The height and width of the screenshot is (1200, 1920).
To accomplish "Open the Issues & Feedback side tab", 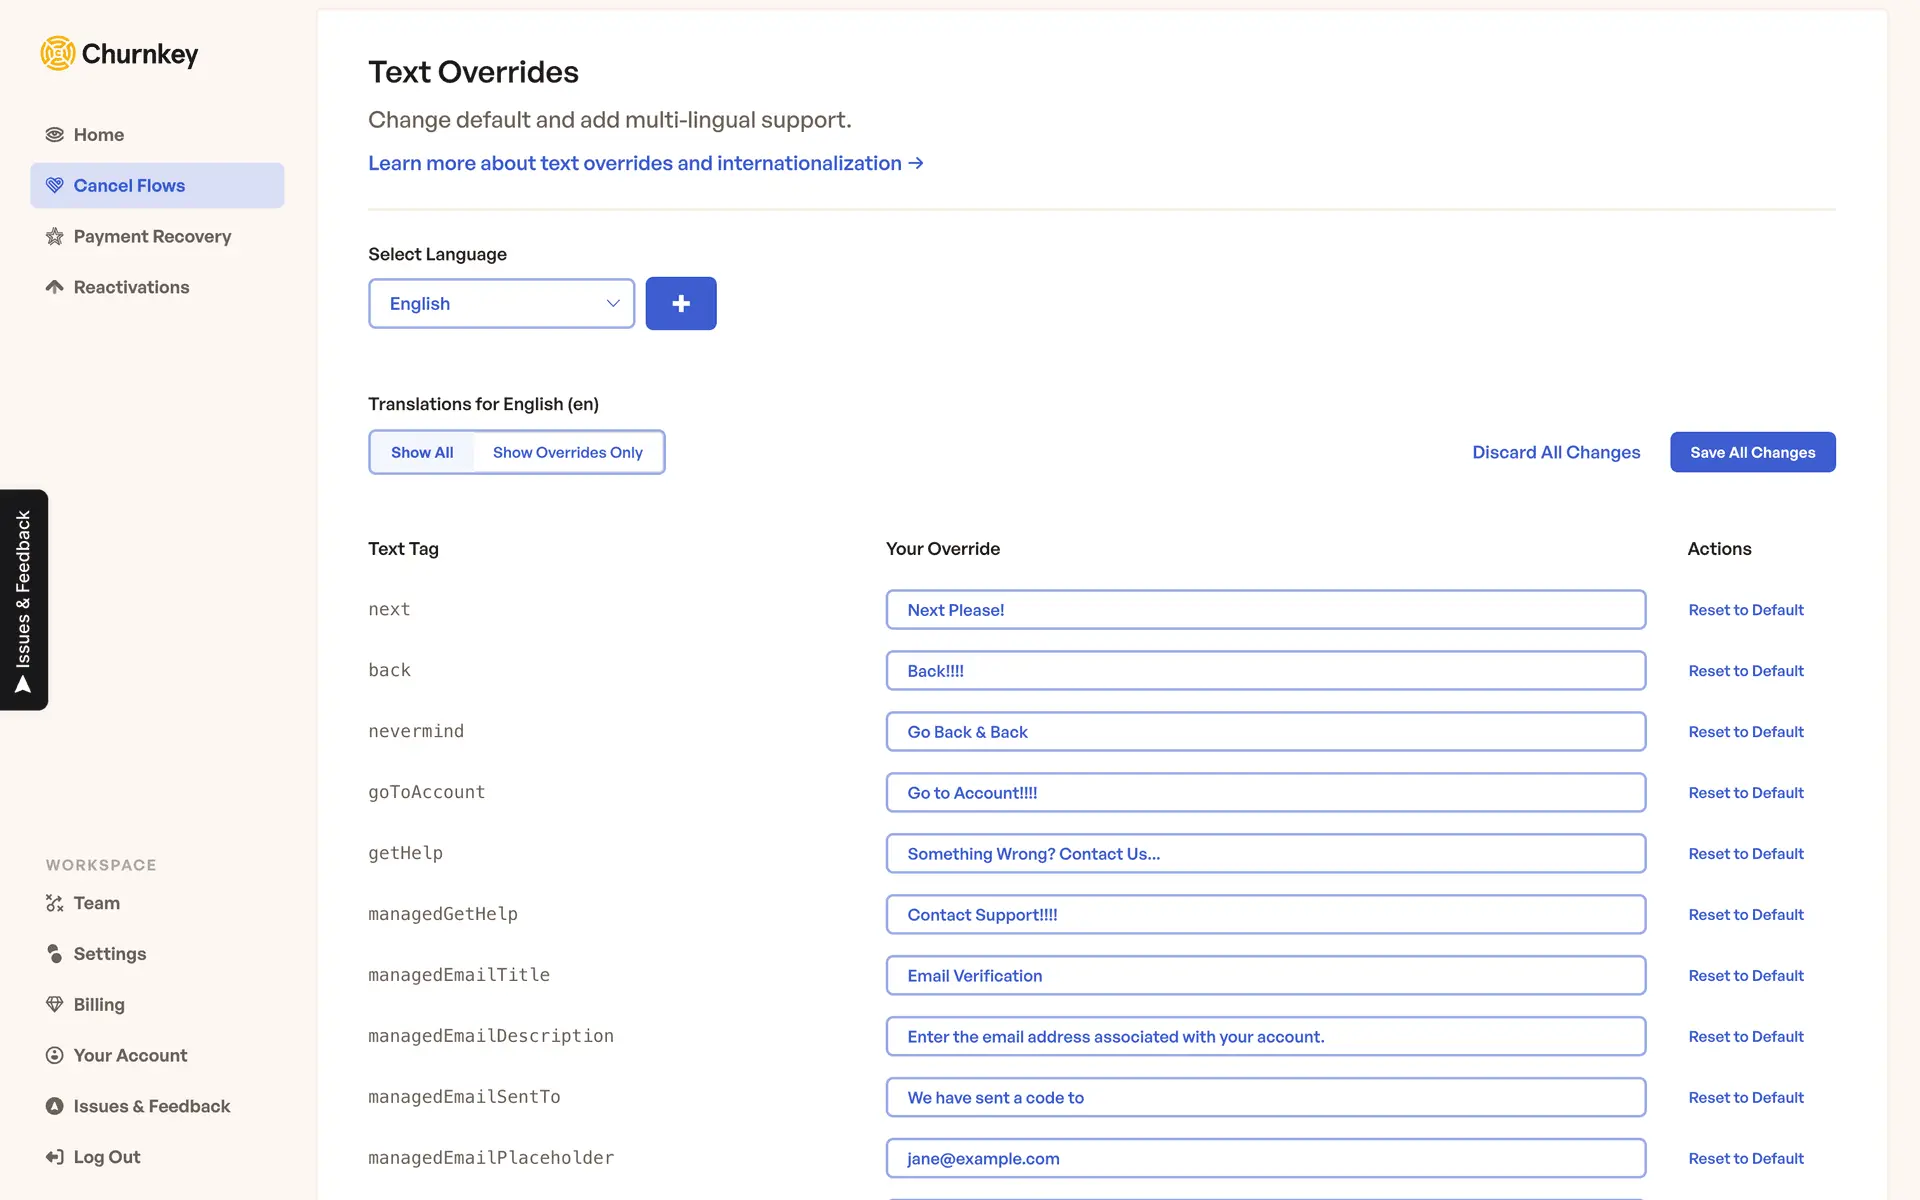I will (24, 600).
